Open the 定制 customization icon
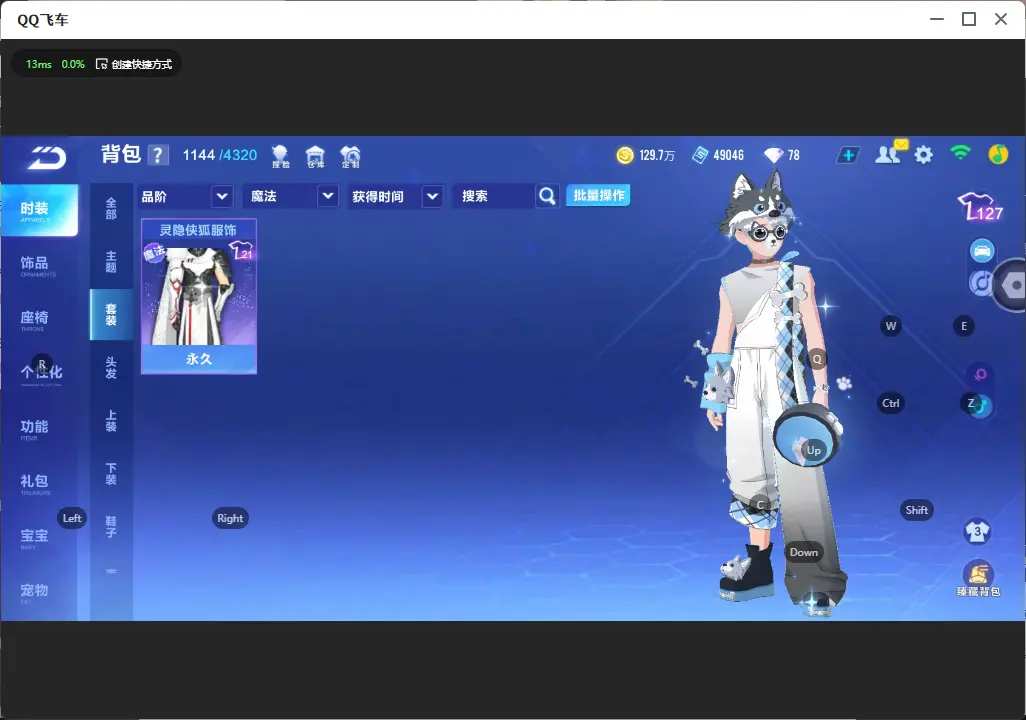The height and width of the screenshot is (720, 1026). coord(351,156)
